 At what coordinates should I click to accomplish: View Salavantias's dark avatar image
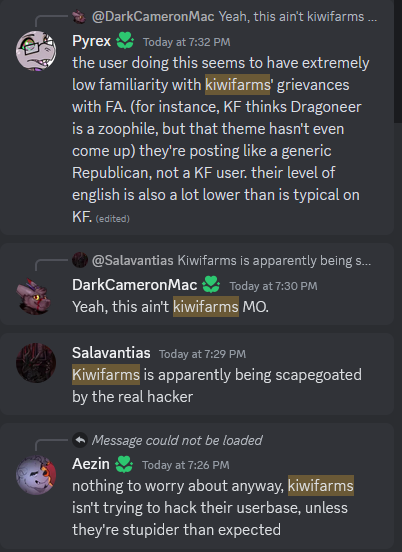pyautogui.click(x=36, y=363)
